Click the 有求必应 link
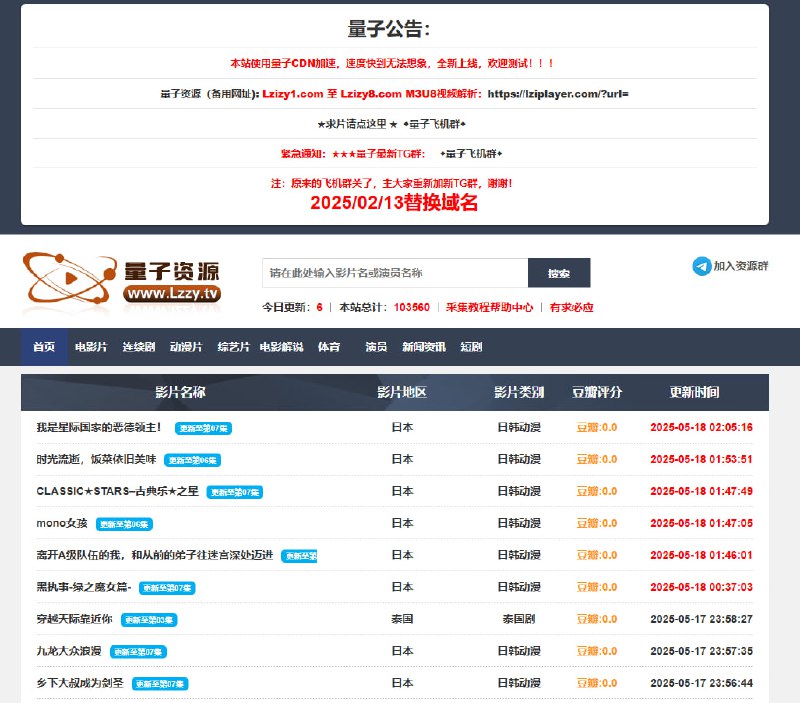The image size is (800, 703). (572, 307)
